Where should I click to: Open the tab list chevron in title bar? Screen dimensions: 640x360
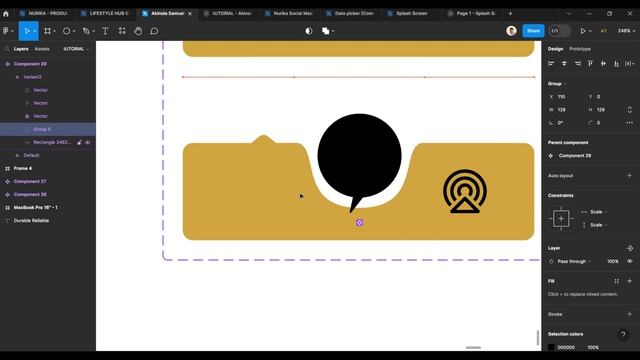(x=569, y=13)
